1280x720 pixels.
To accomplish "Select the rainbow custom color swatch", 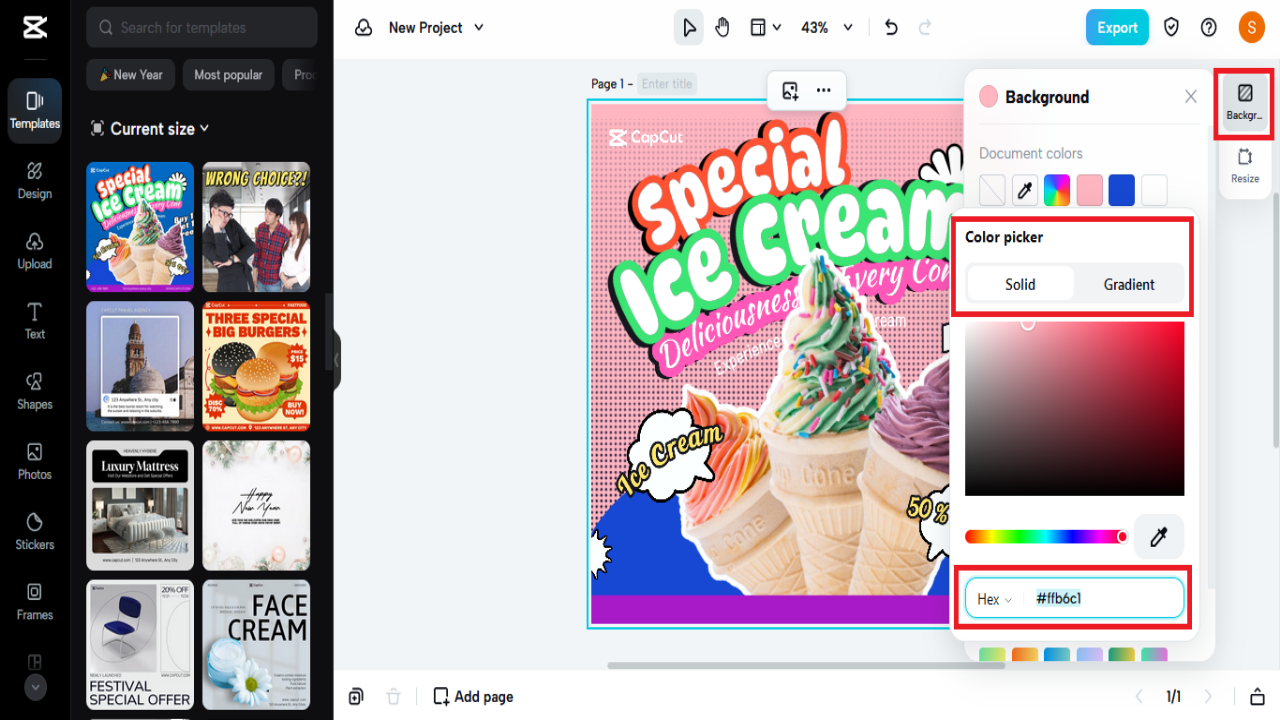I will coord(1057,190).
